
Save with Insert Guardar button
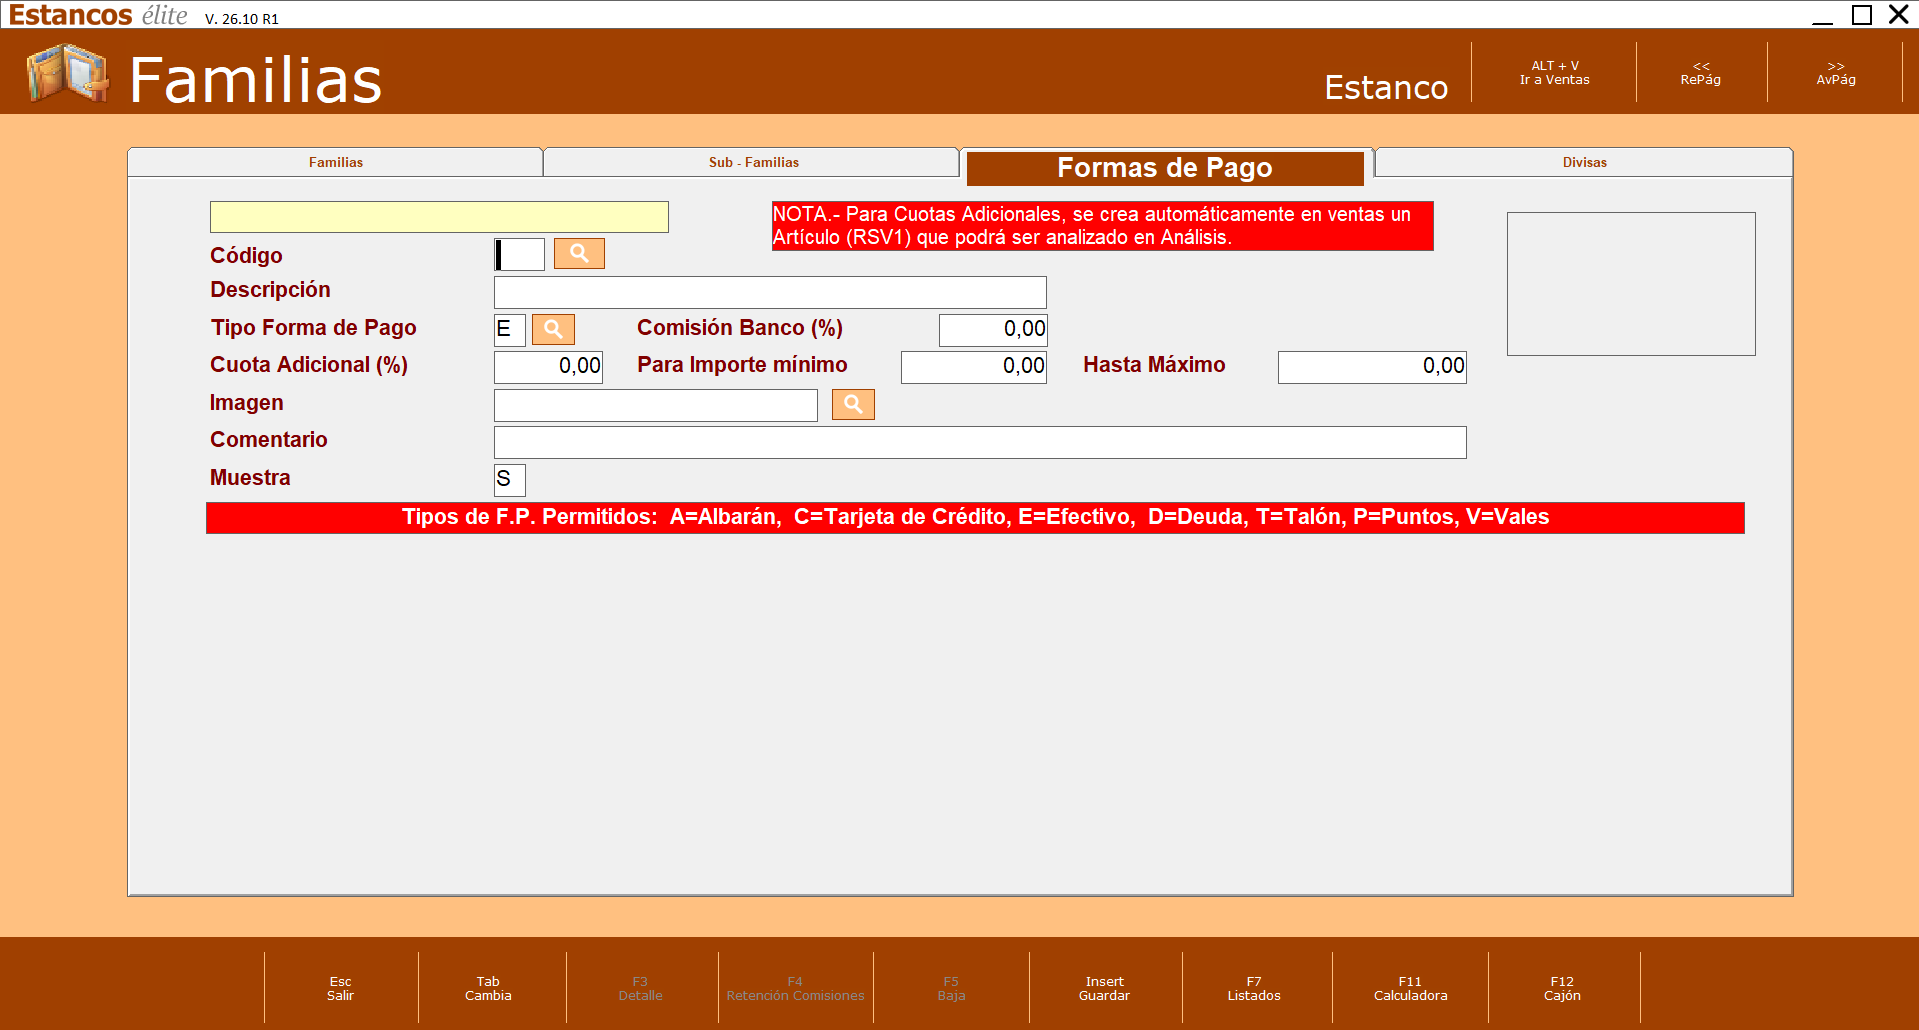click(1105, 988)
